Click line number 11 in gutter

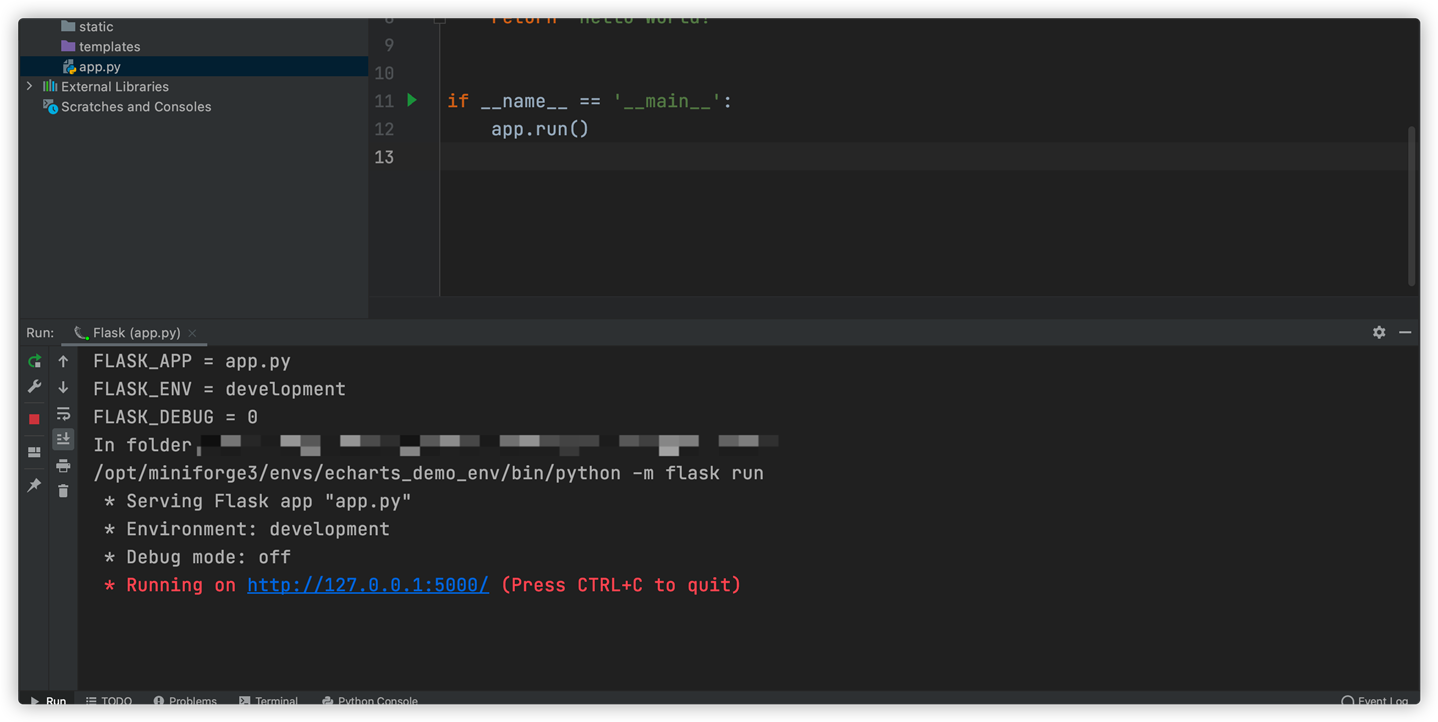[384, 101]
